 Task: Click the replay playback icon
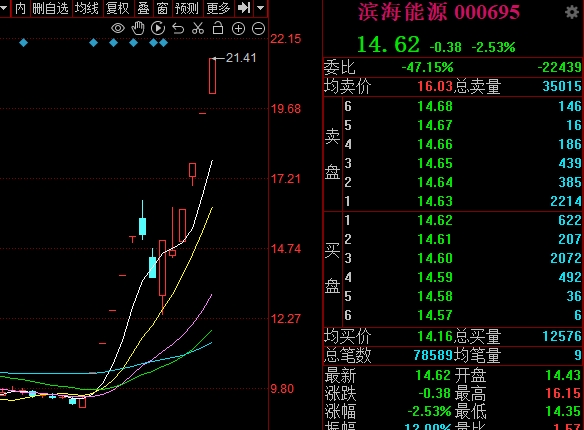coord(158,28)
